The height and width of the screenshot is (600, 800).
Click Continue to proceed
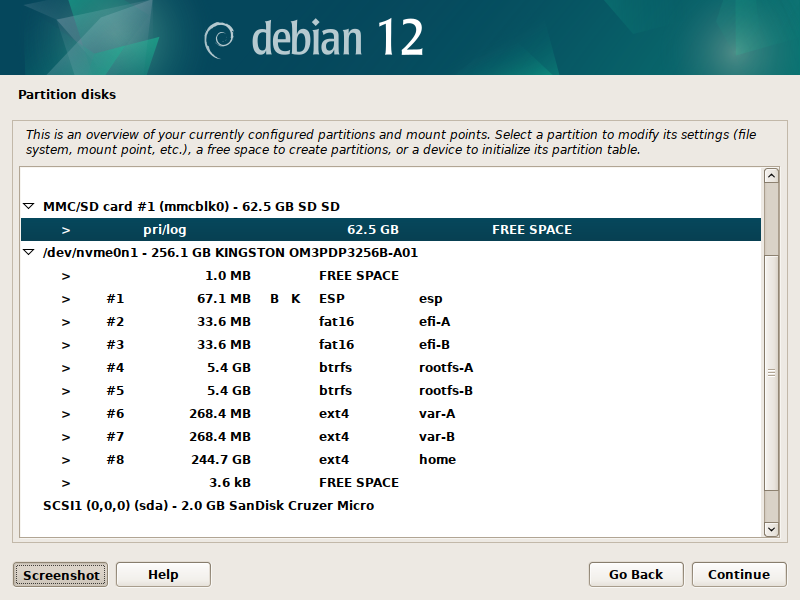(x=739, y=574)
